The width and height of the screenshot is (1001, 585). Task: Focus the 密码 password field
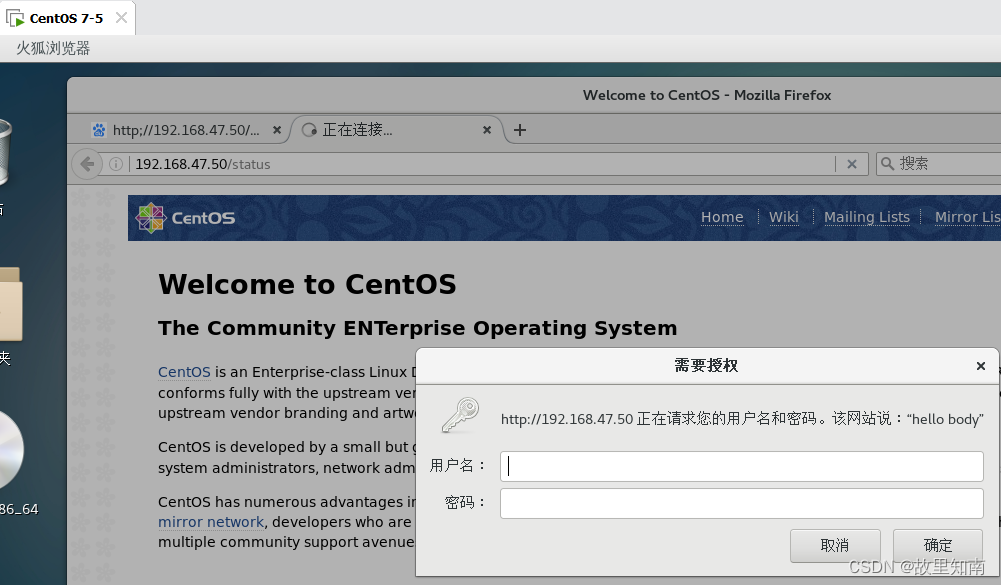pos(741,503)
